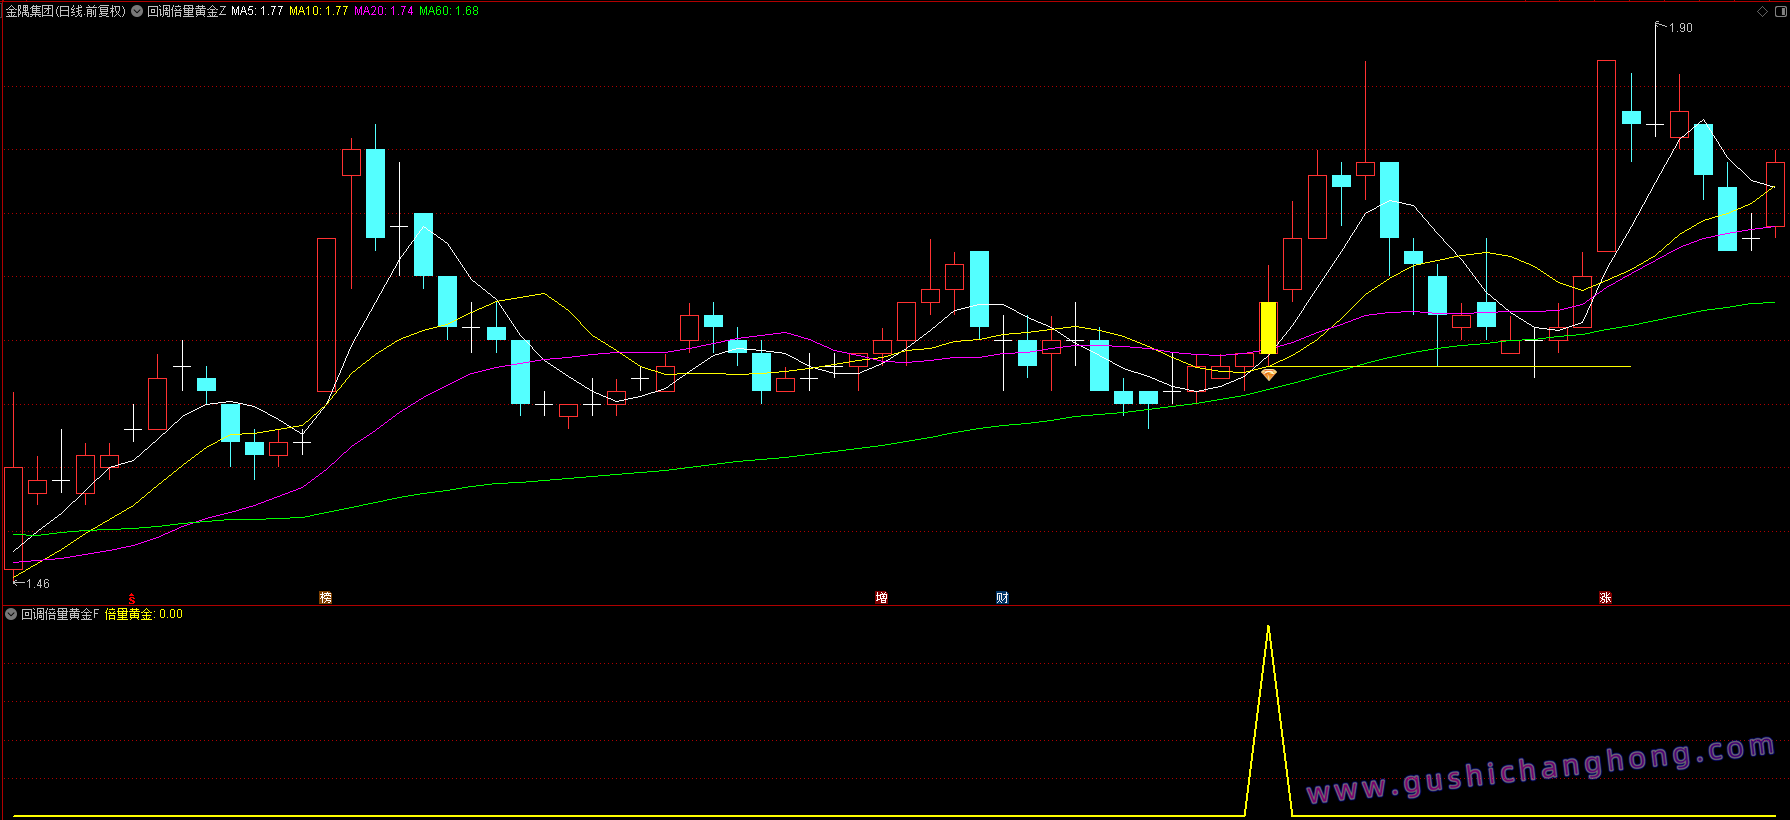
Task: Click the diamond icon in top-right corner
Action: [x=1762, y=12]
